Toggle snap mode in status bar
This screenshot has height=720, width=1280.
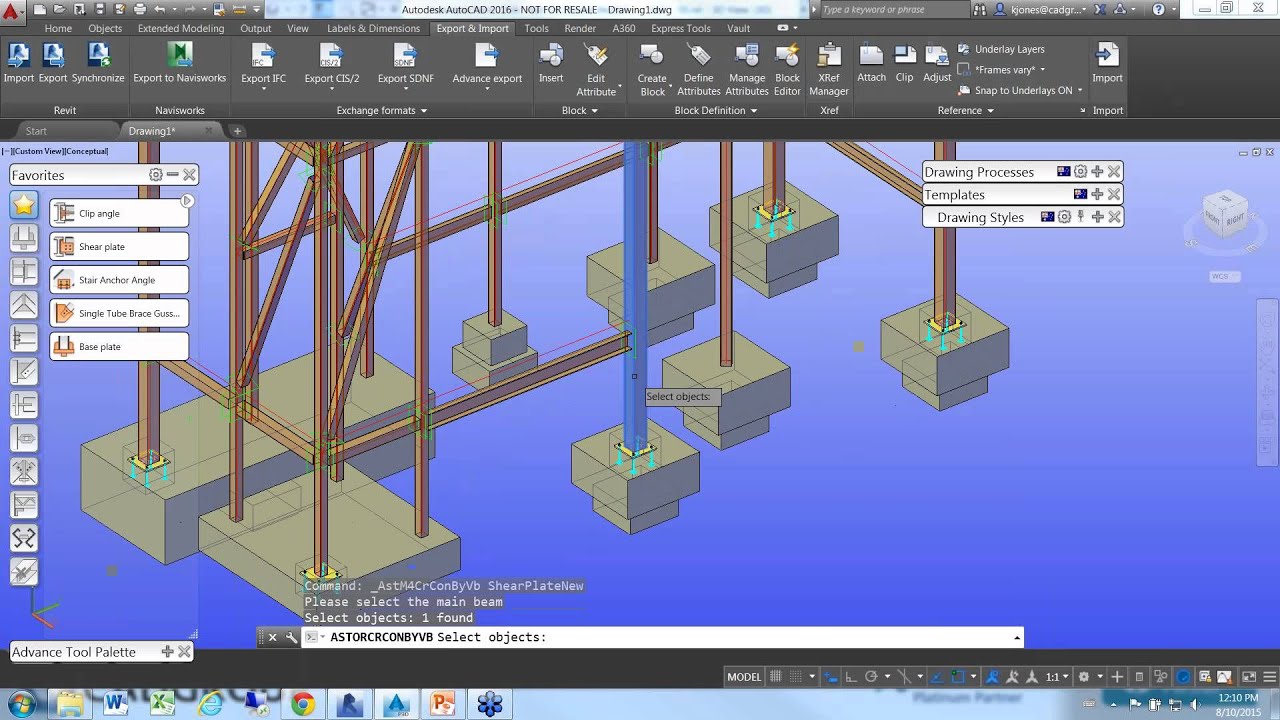(x=796, y=677)
